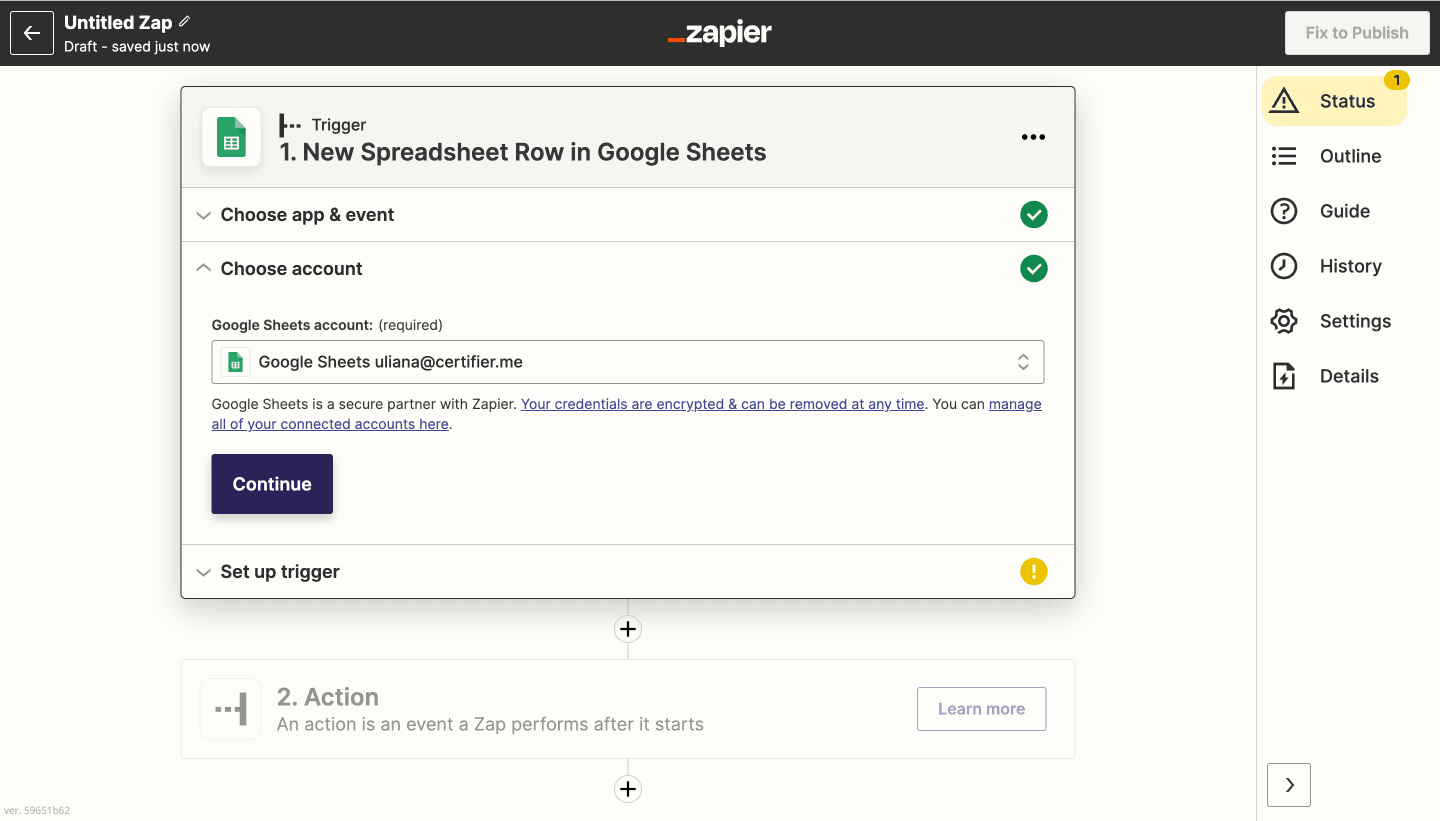Click yellow warning icon beside Set up trigger
Viewport: 1440px width, 821px height.
point(1034,572)
